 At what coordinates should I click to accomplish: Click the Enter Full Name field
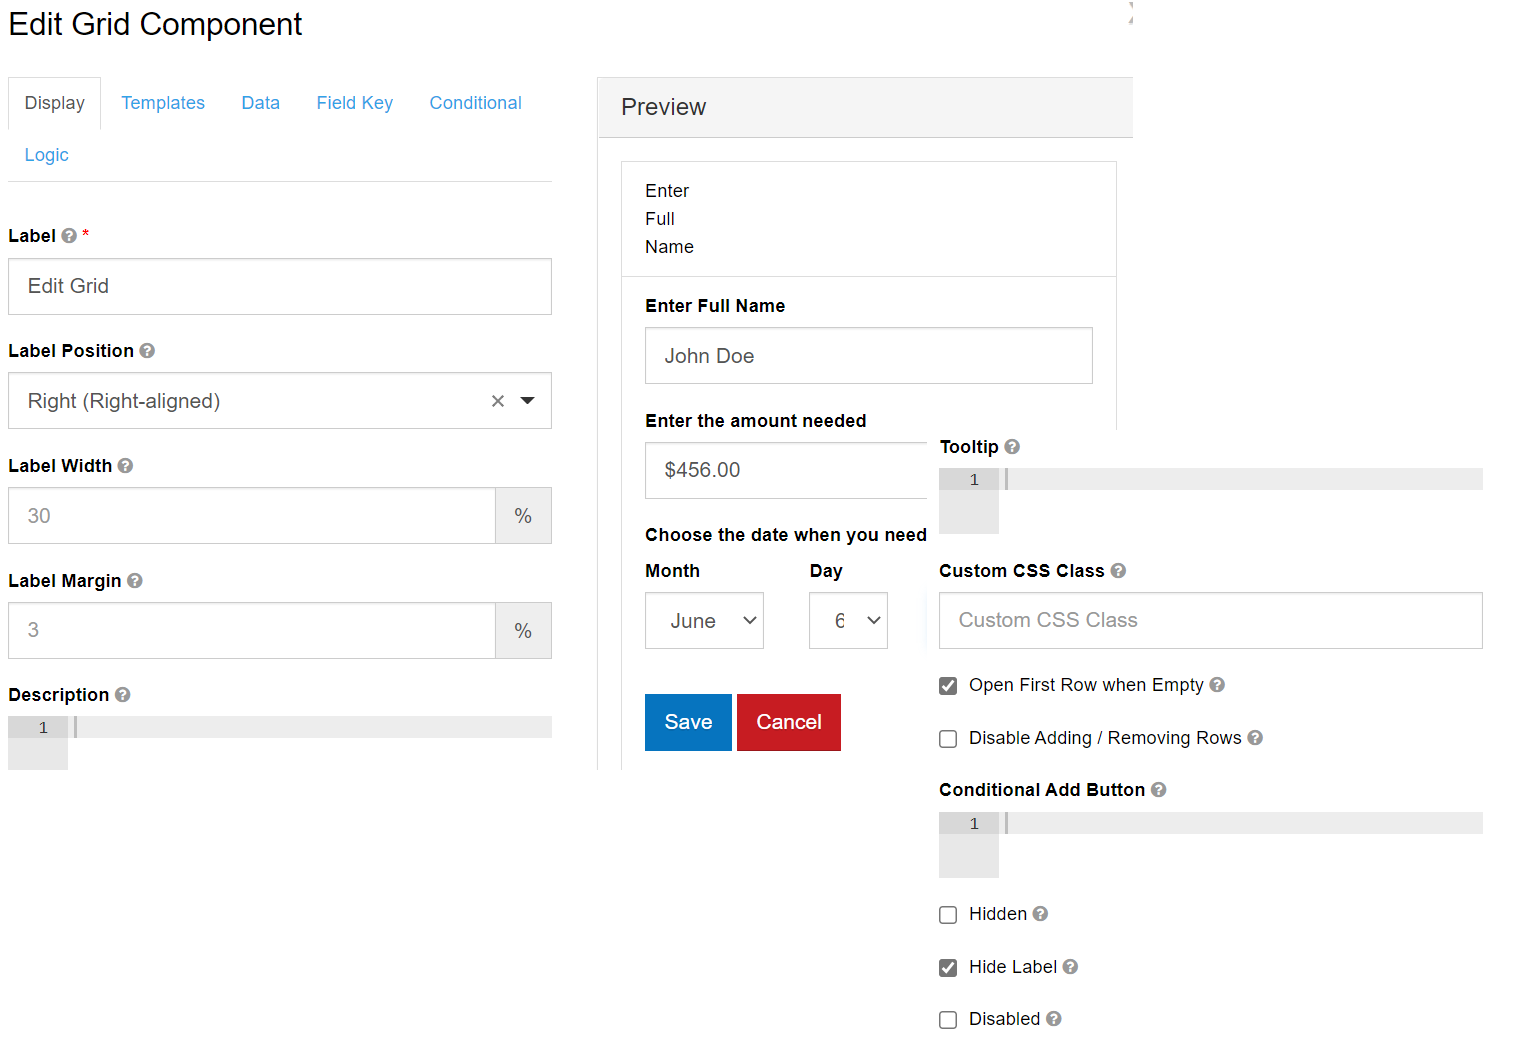[869, 356]
